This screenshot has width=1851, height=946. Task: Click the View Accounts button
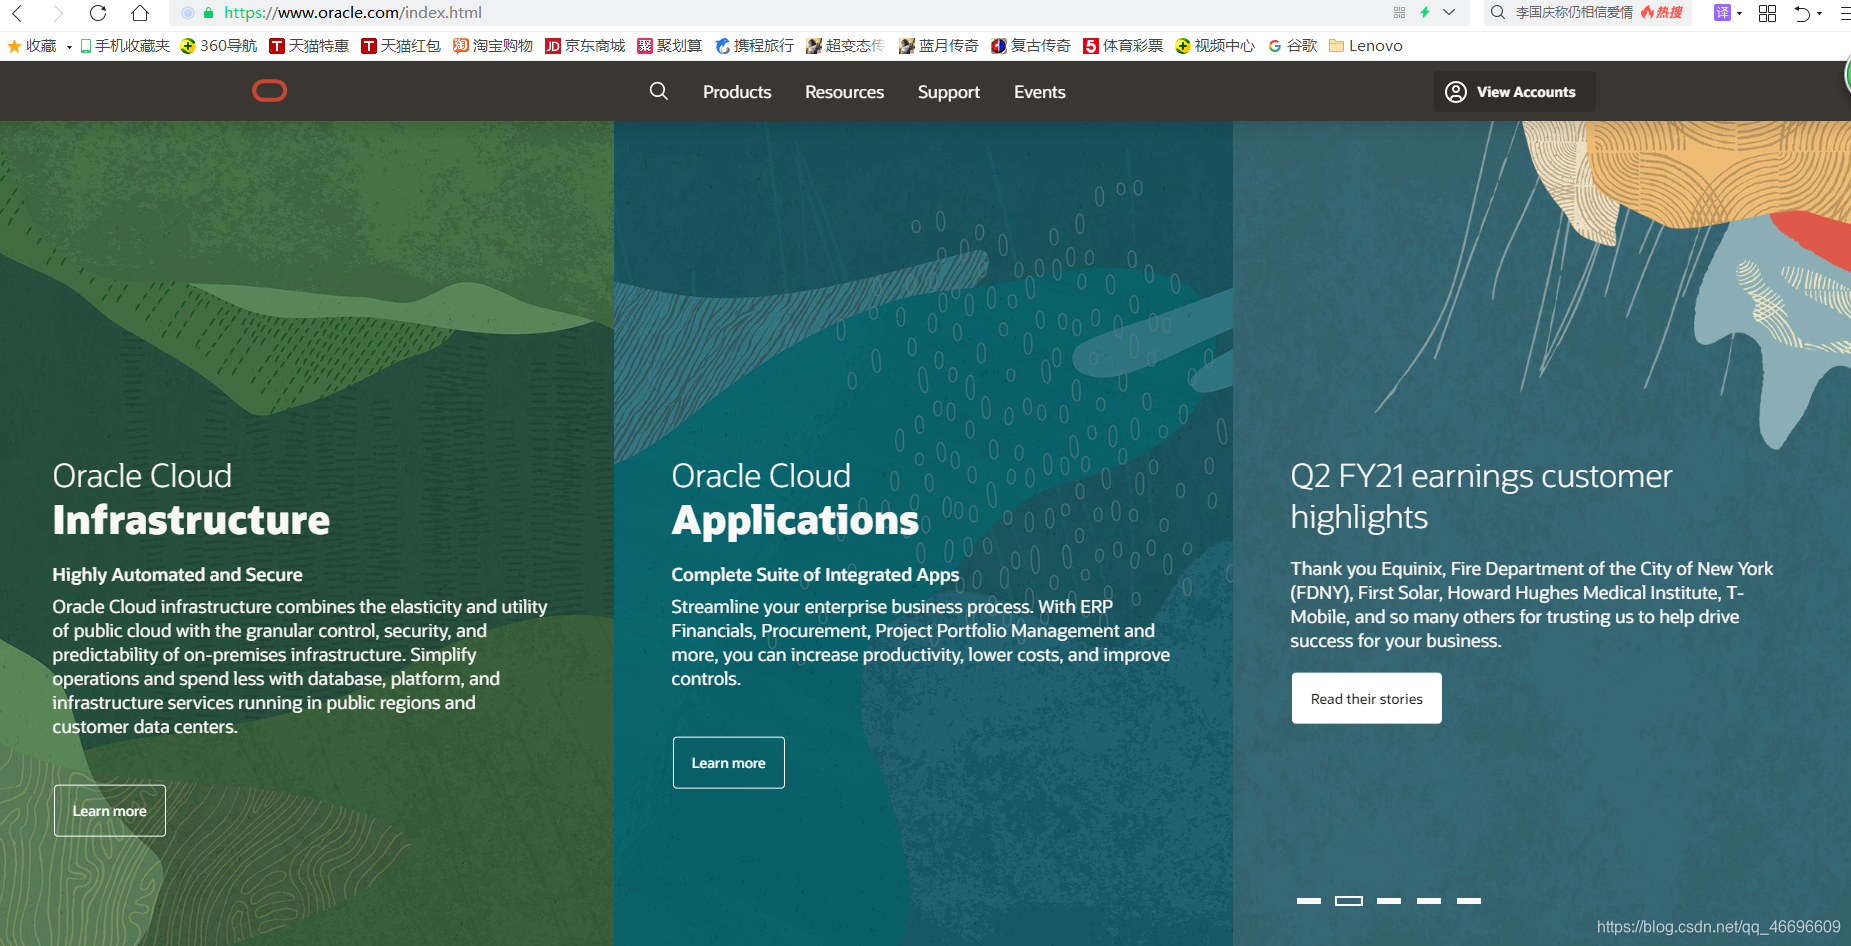pos(1514,92)
